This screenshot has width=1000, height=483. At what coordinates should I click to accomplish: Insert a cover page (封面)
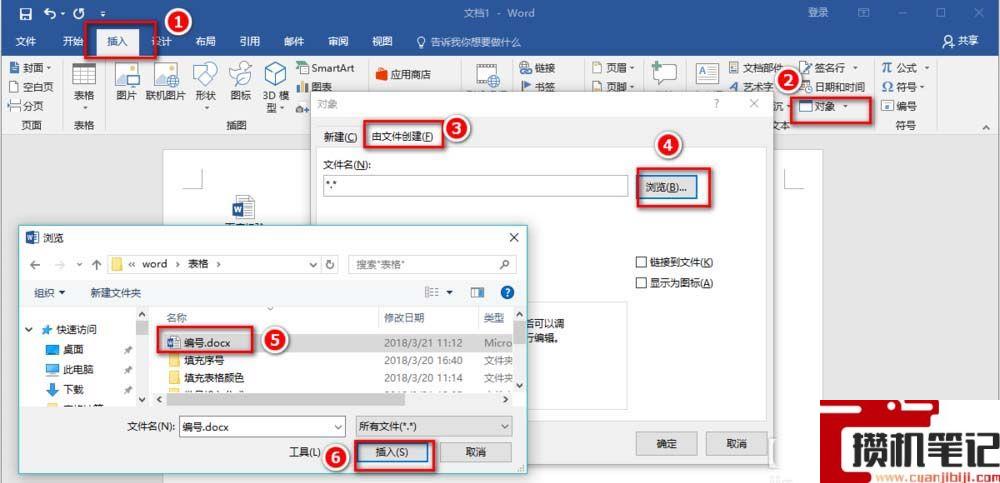31,68
